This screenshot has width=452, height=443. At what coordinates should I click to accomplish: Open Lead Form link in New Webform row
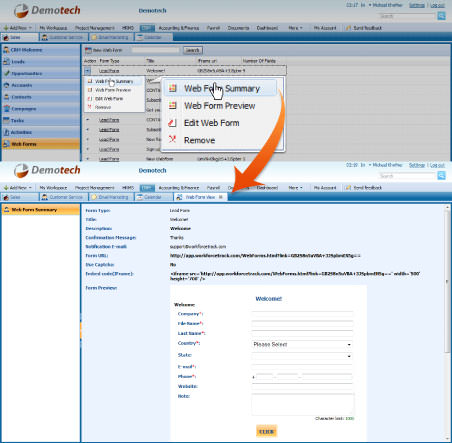109,159
